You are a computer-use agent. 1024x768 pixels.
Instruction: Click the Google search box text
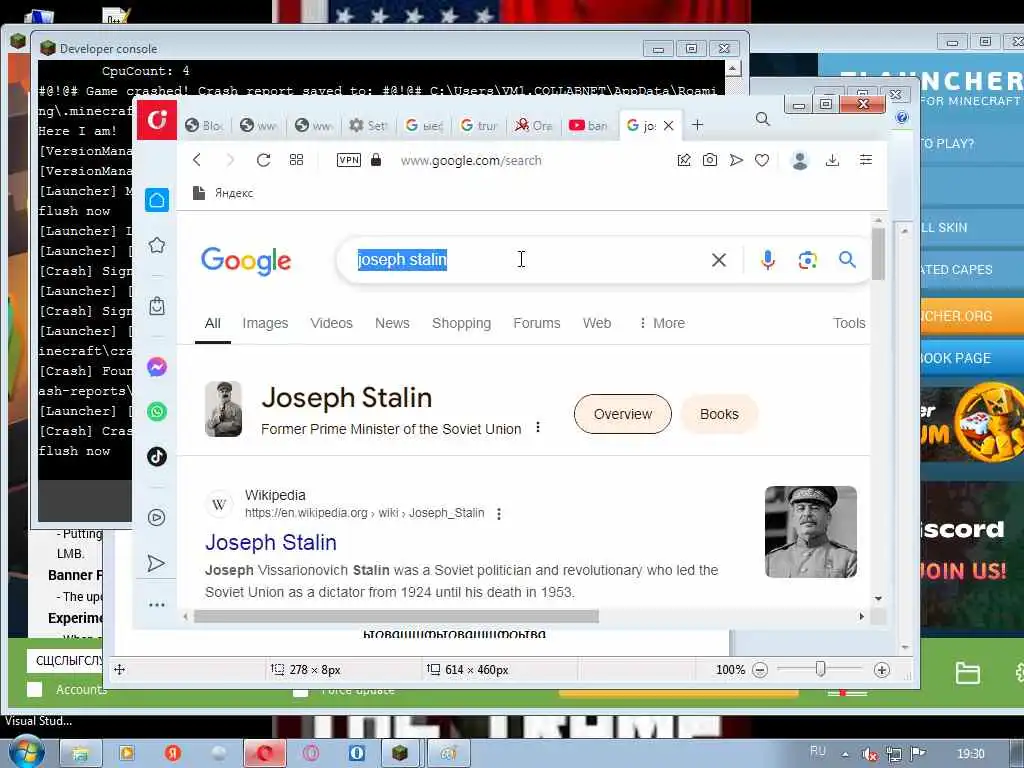402,259
